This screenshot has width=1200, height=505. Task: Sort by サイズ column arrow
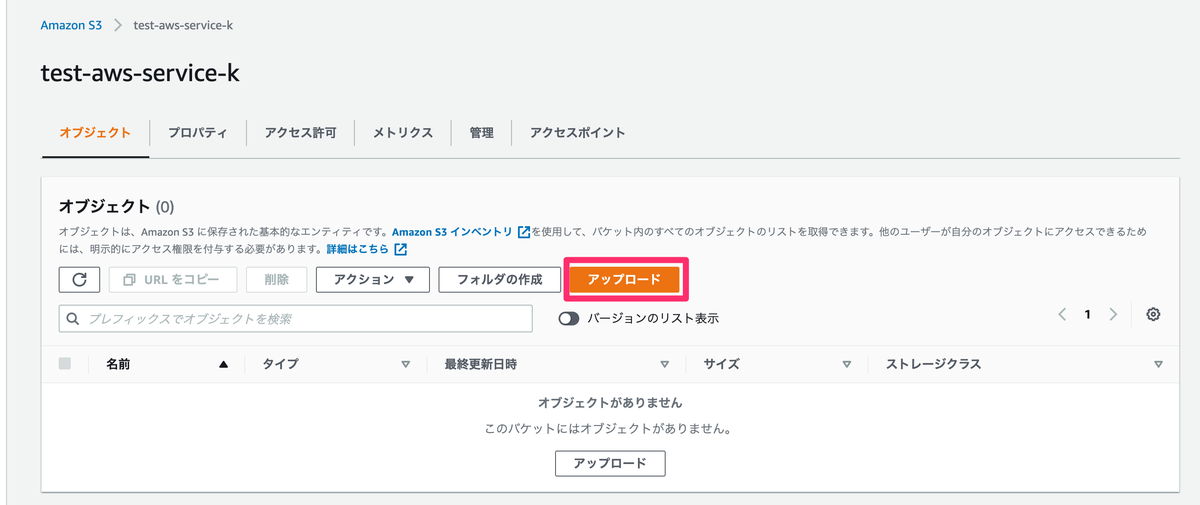(847, 365)
